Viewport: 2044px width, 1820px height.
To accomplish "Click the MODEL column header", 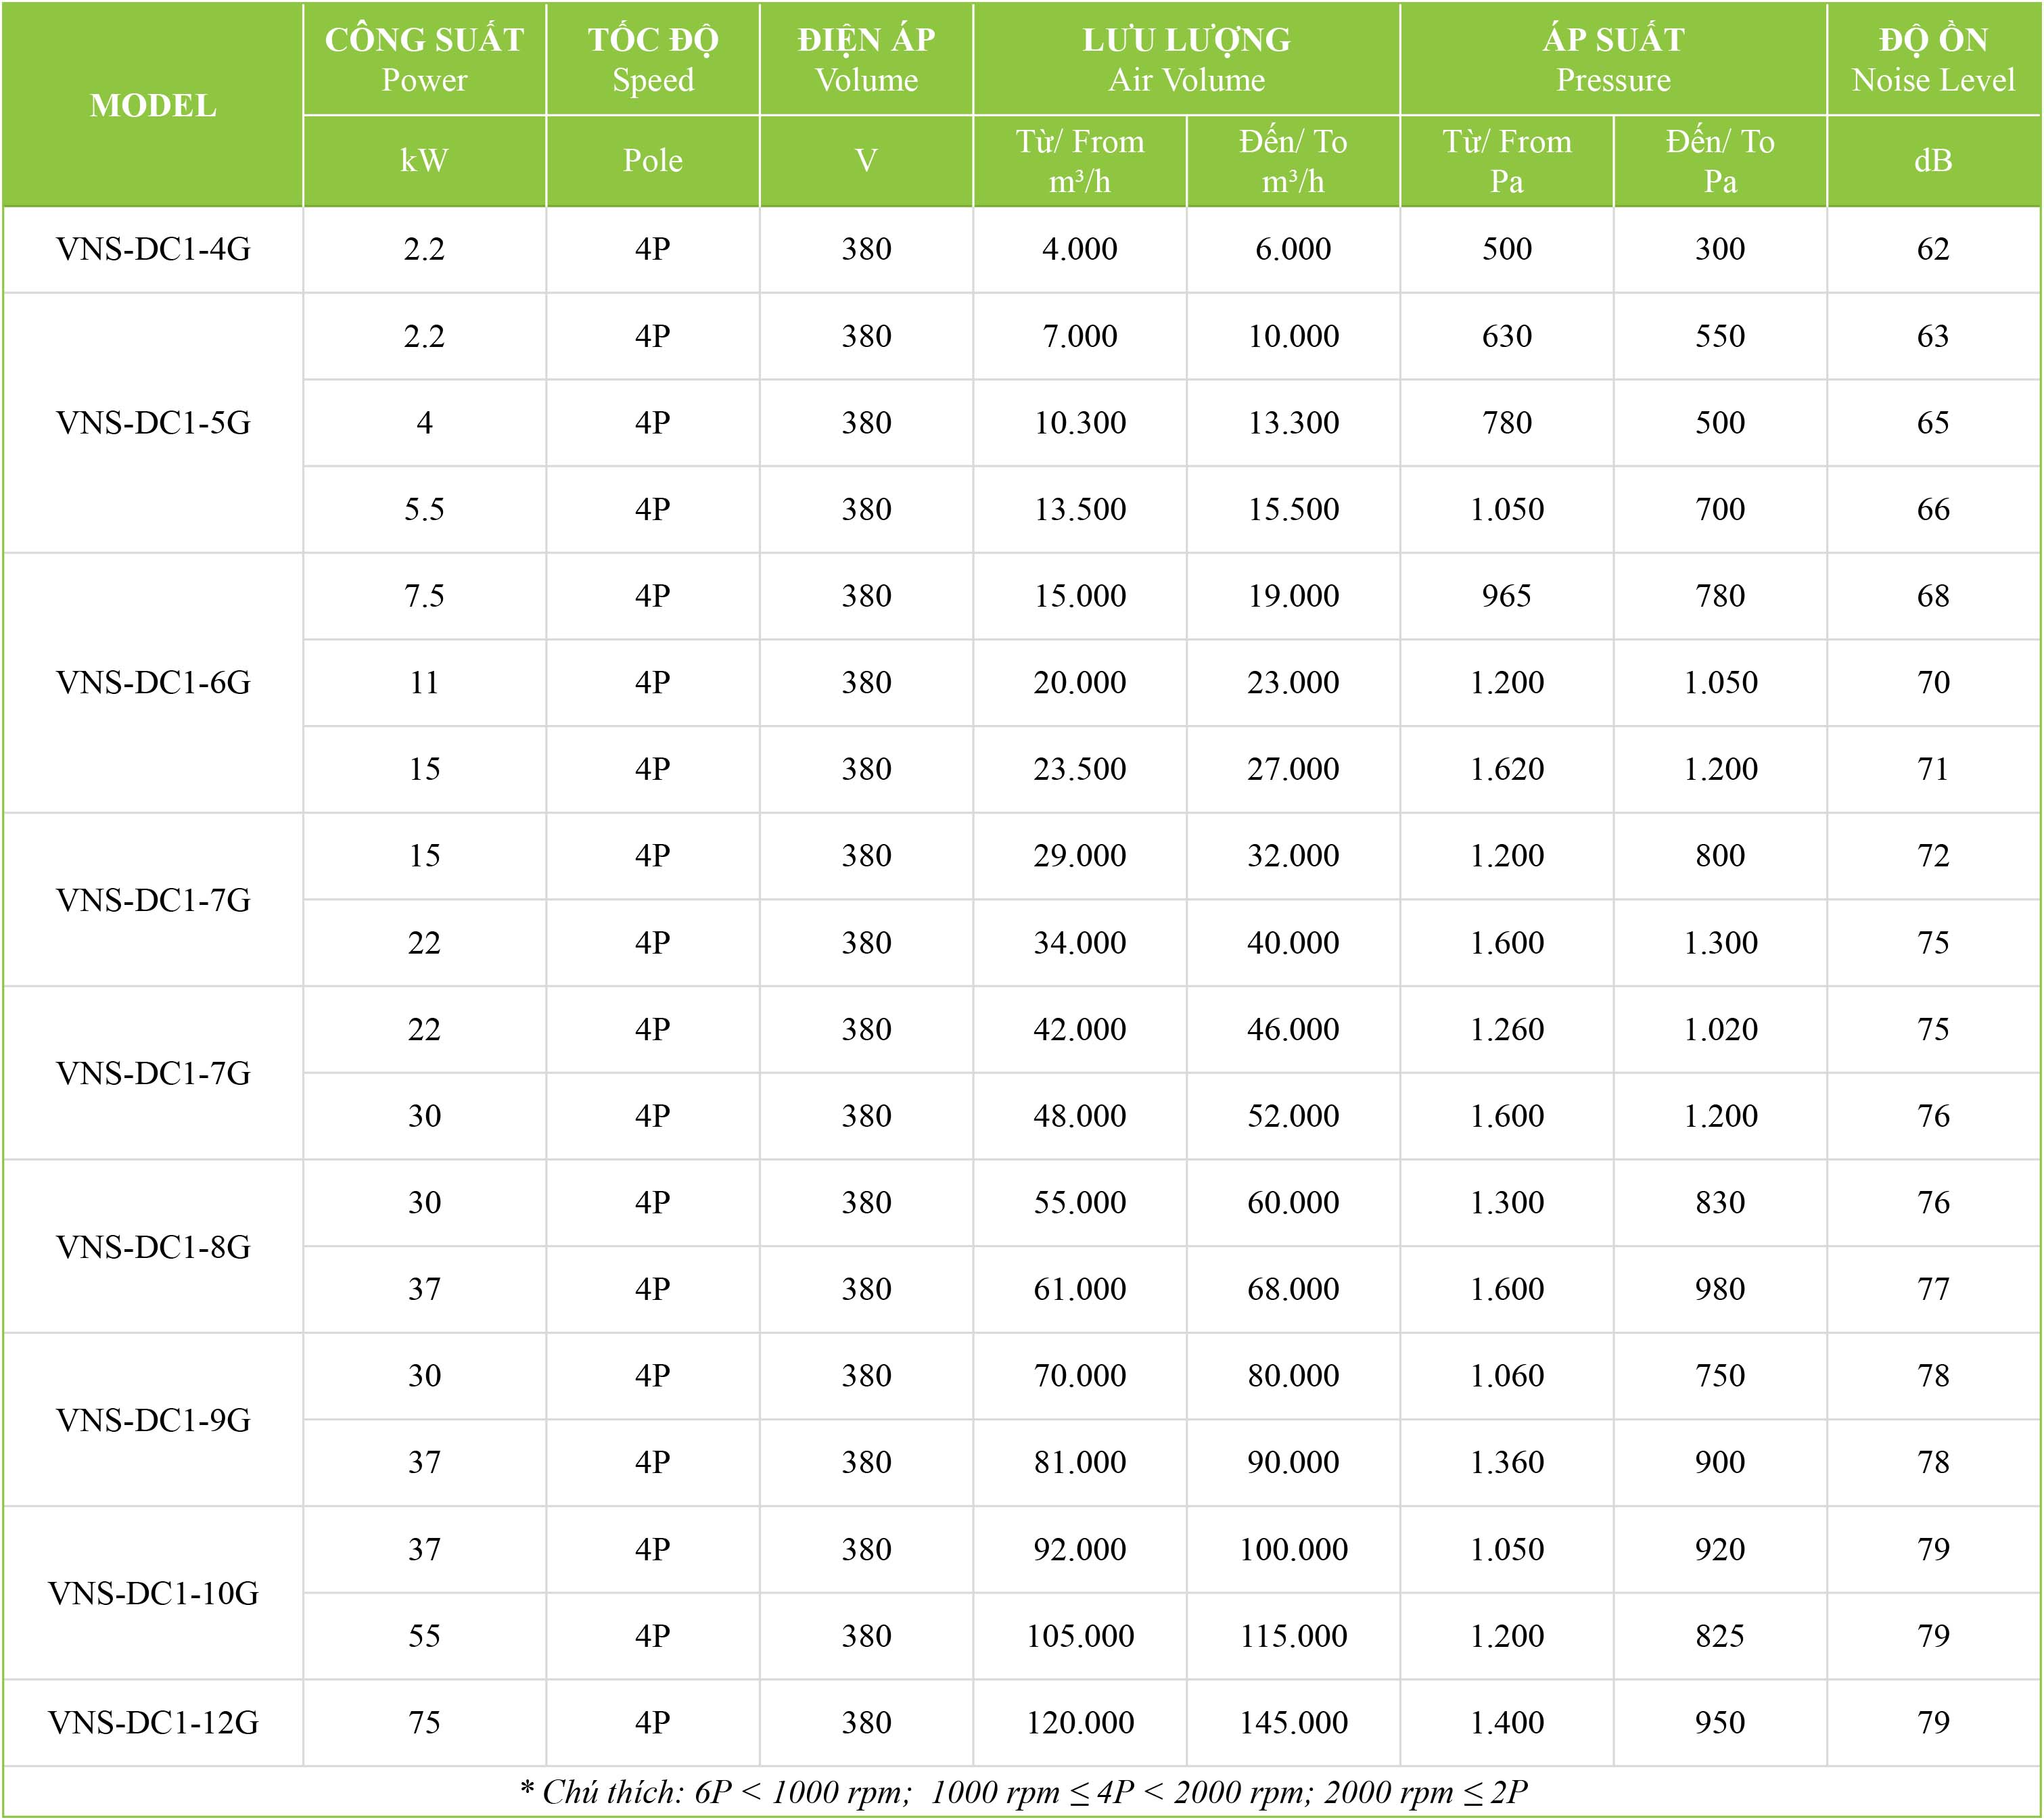I will (x=153, y=105).
